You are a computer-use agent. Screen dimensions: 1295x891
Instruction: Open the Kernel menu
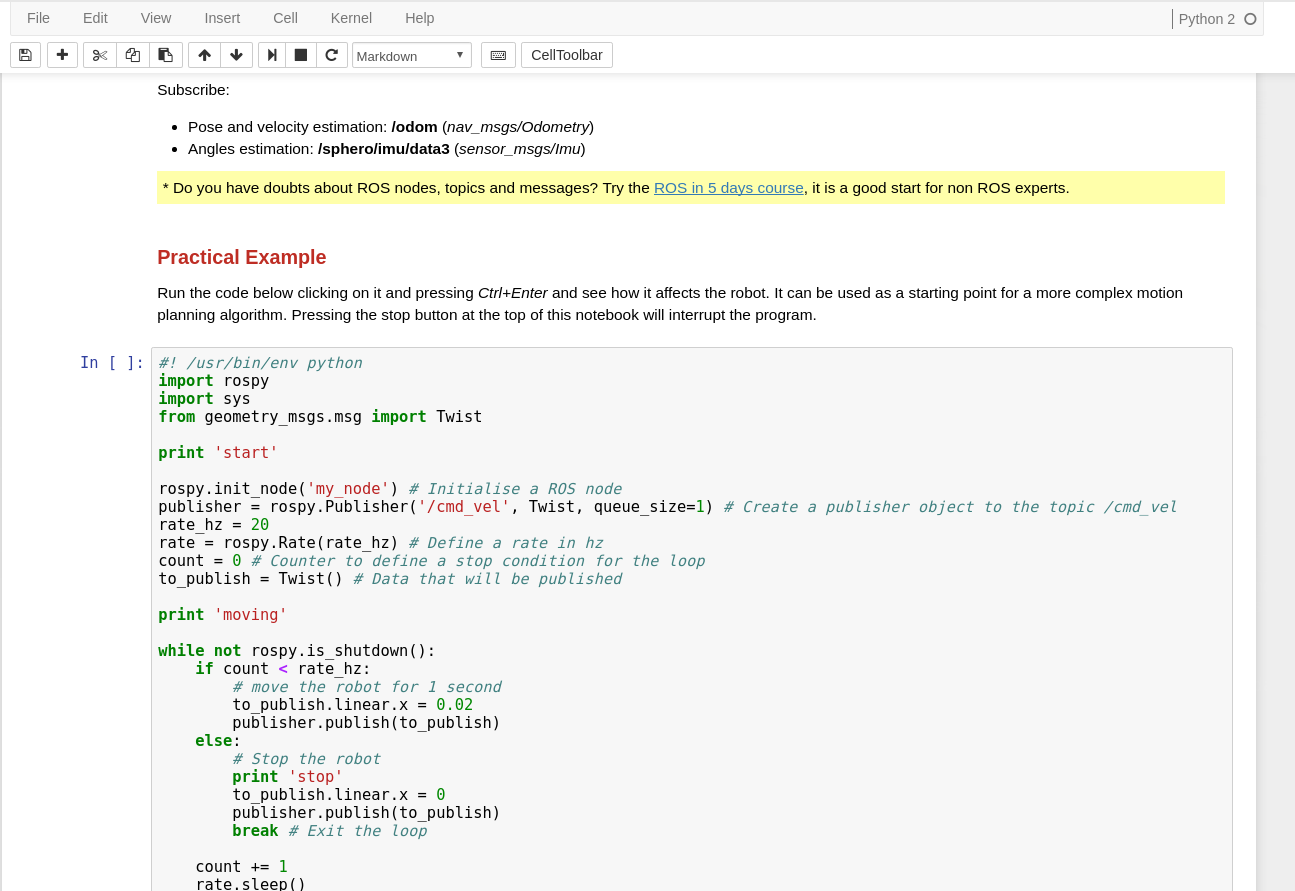(x=351, y=18)
